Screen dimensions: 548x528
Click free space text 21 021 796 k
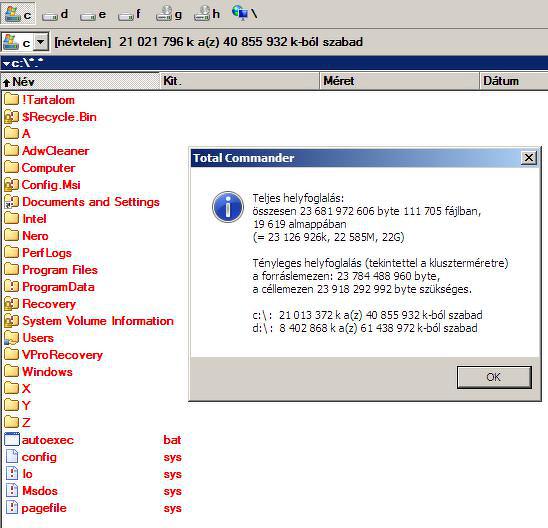coord(157,42)
